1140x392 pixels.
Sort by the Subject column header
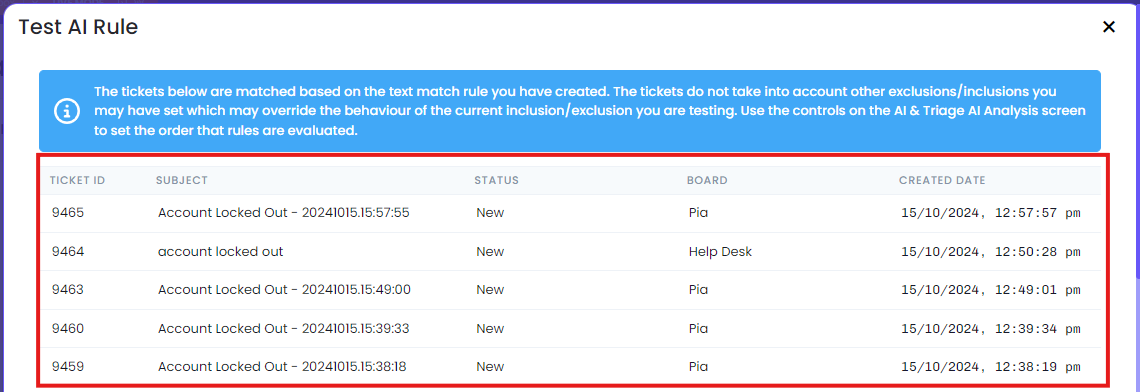pos(182,180)
